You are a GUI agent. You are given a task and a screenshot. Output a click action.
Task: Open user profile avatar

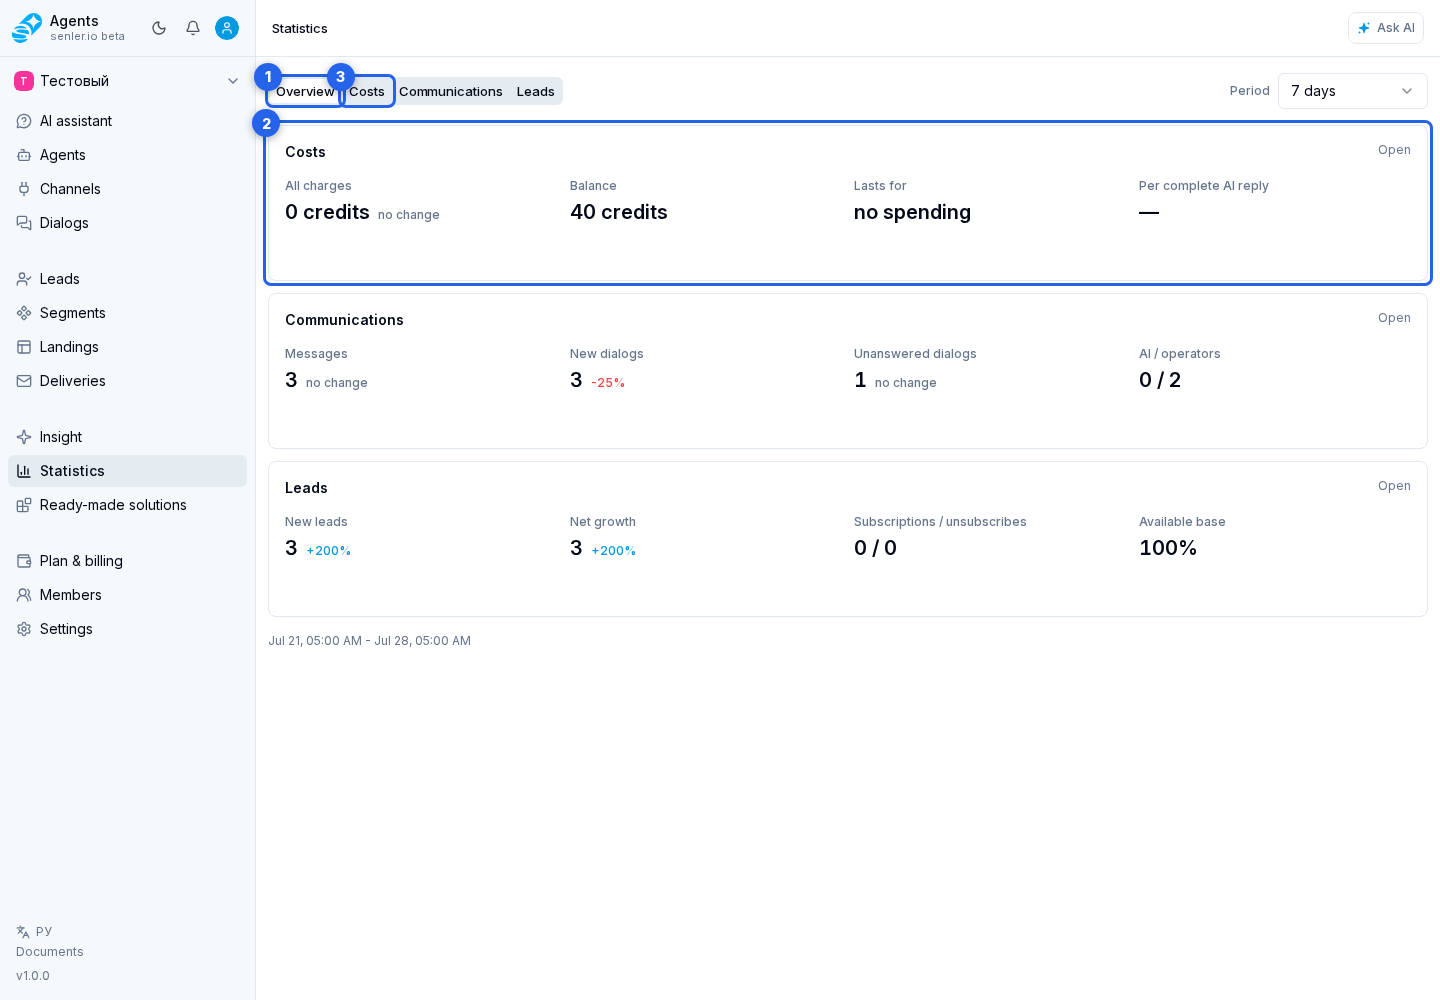coord(227,28)
